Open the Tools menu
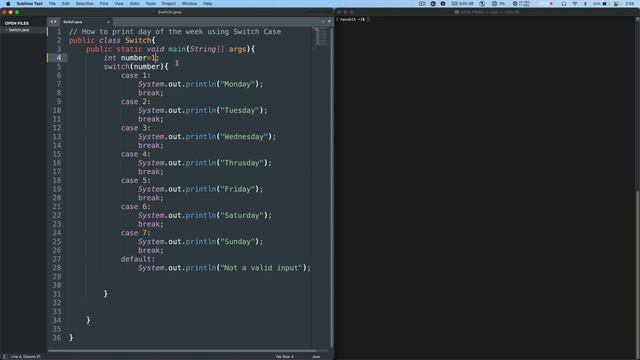This screenshot has height=360, width=640. pyautogui.click(x=151, y=4)
